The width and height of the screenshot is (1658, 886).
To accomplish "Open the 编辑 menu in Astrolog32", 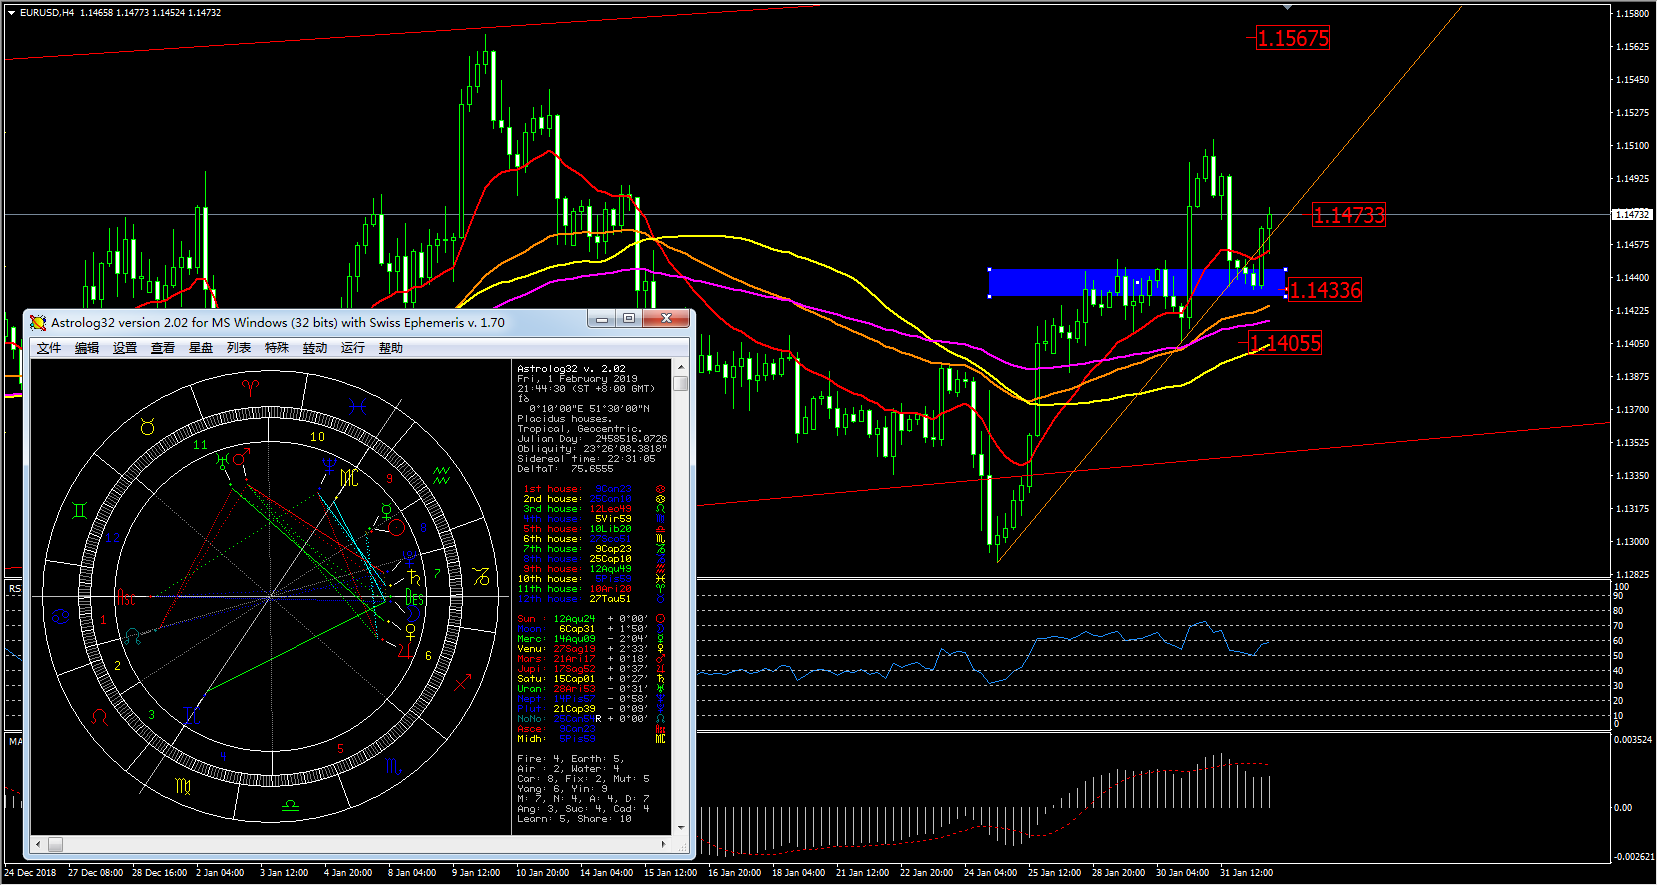I will (x=87, y=348).
